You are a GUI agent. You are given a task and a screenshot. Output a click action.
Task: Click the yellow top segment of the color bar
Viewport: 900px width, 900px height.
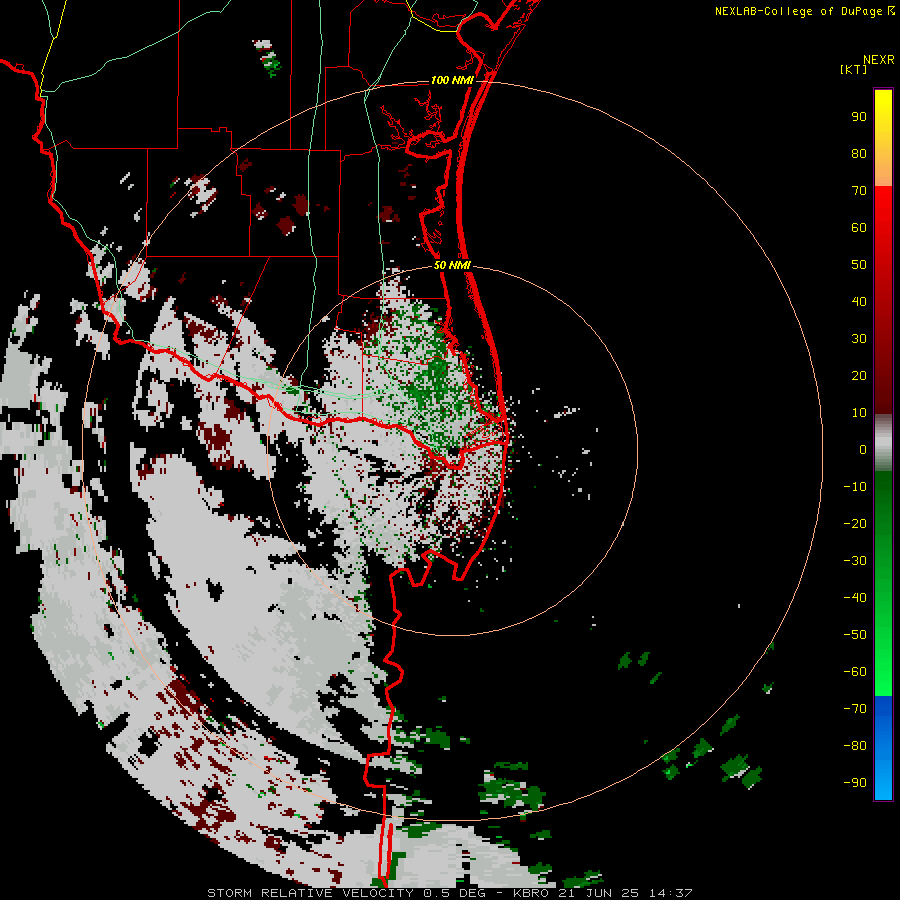pyautogui.click(x=883, y=138)
